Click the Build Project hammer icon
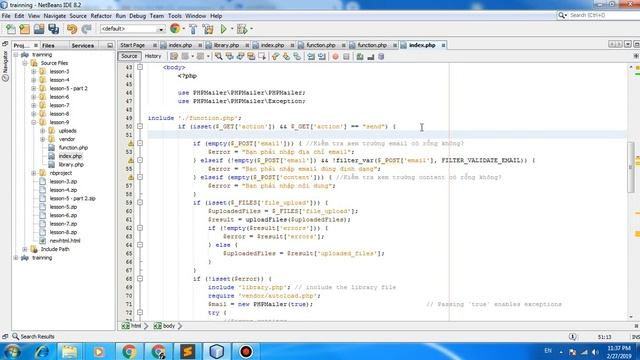Viewport: 640px width, 360px height. pos(193,29)
